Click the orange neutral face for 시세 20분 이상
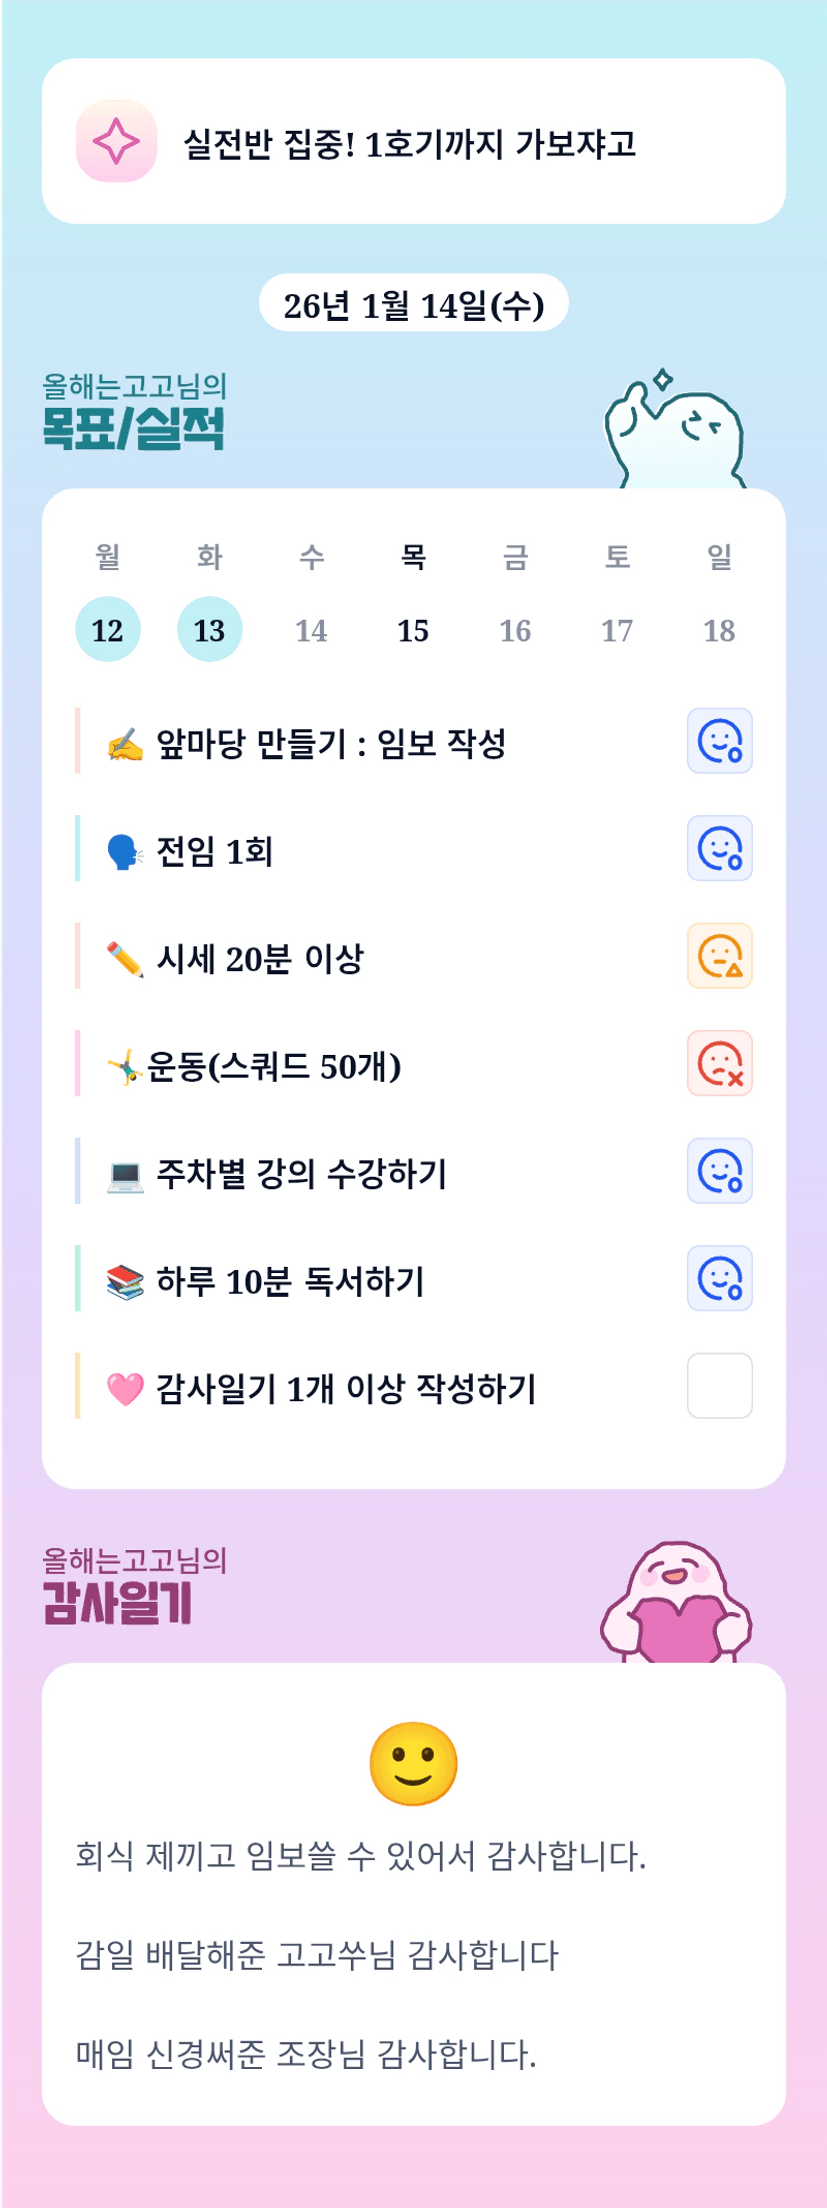 [x=719, y=956]
